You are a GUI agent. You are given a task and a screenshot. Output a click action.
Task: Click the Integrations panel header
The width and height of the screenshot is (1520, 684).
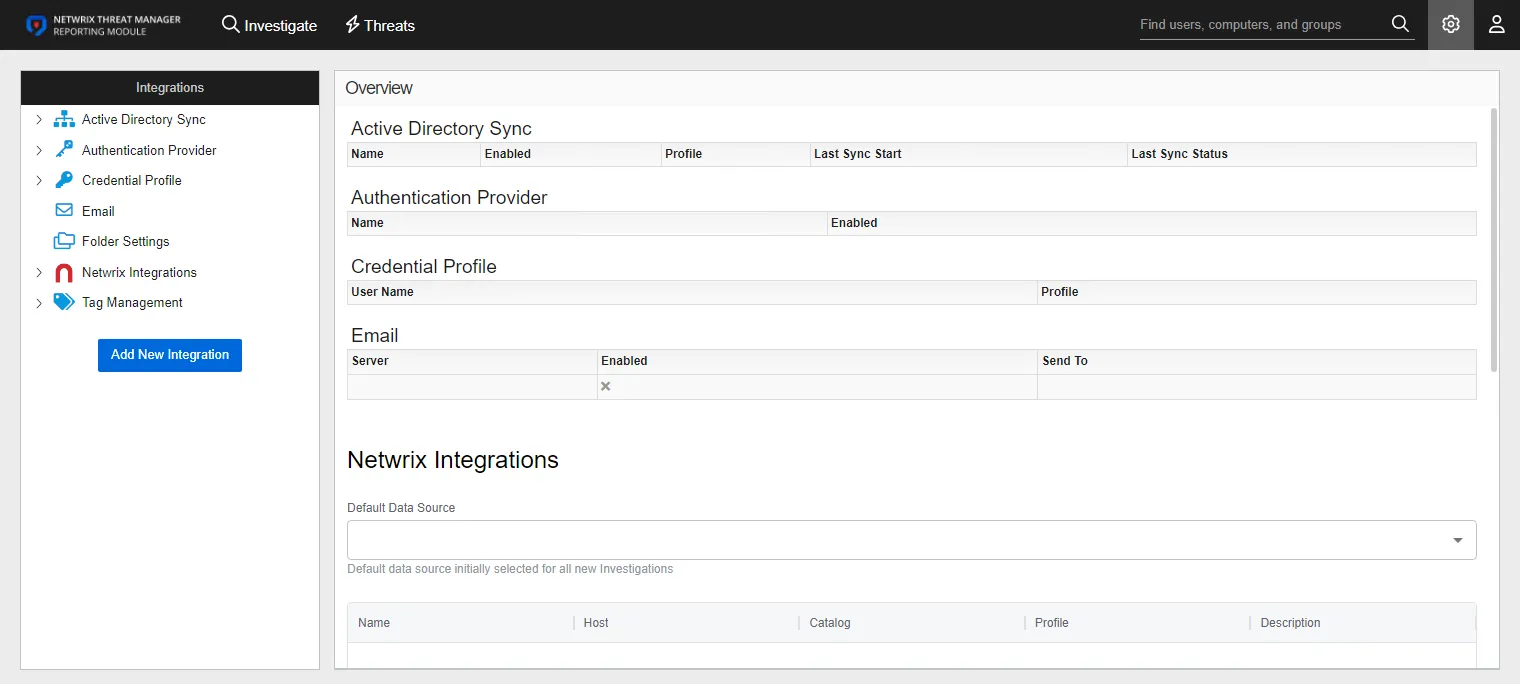pyautogui.click(x=170, y=88)
